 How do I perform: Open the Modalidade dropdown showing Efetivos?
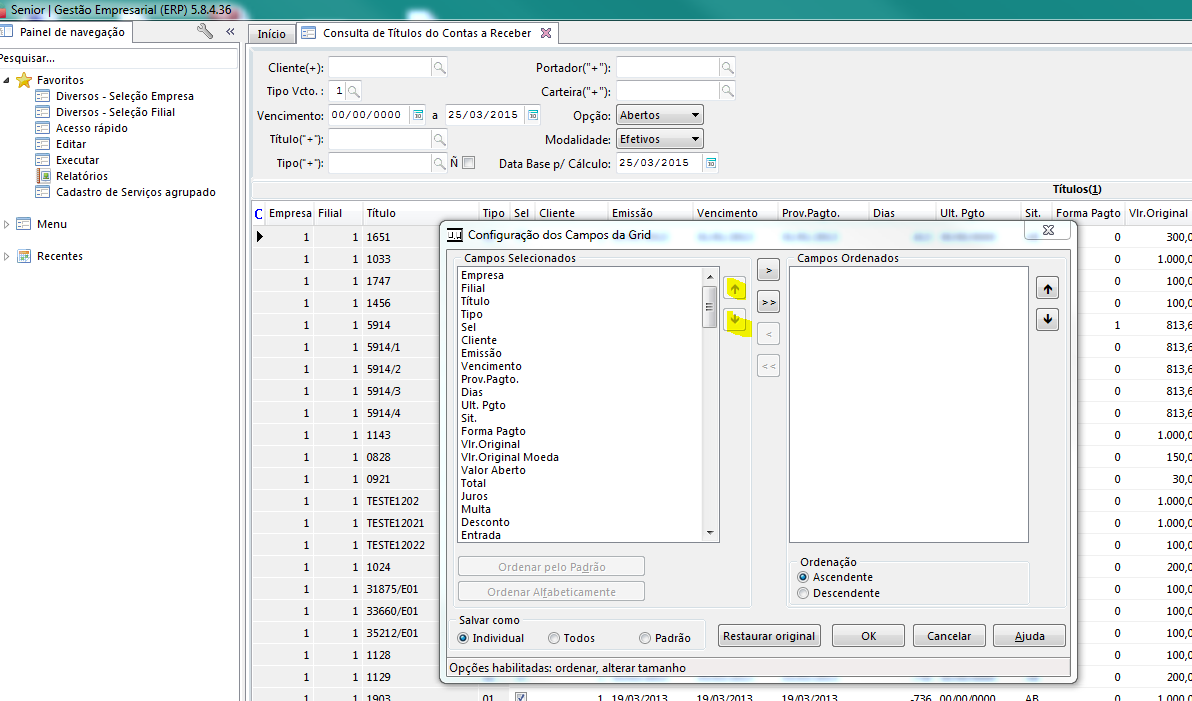coord(660,139)
